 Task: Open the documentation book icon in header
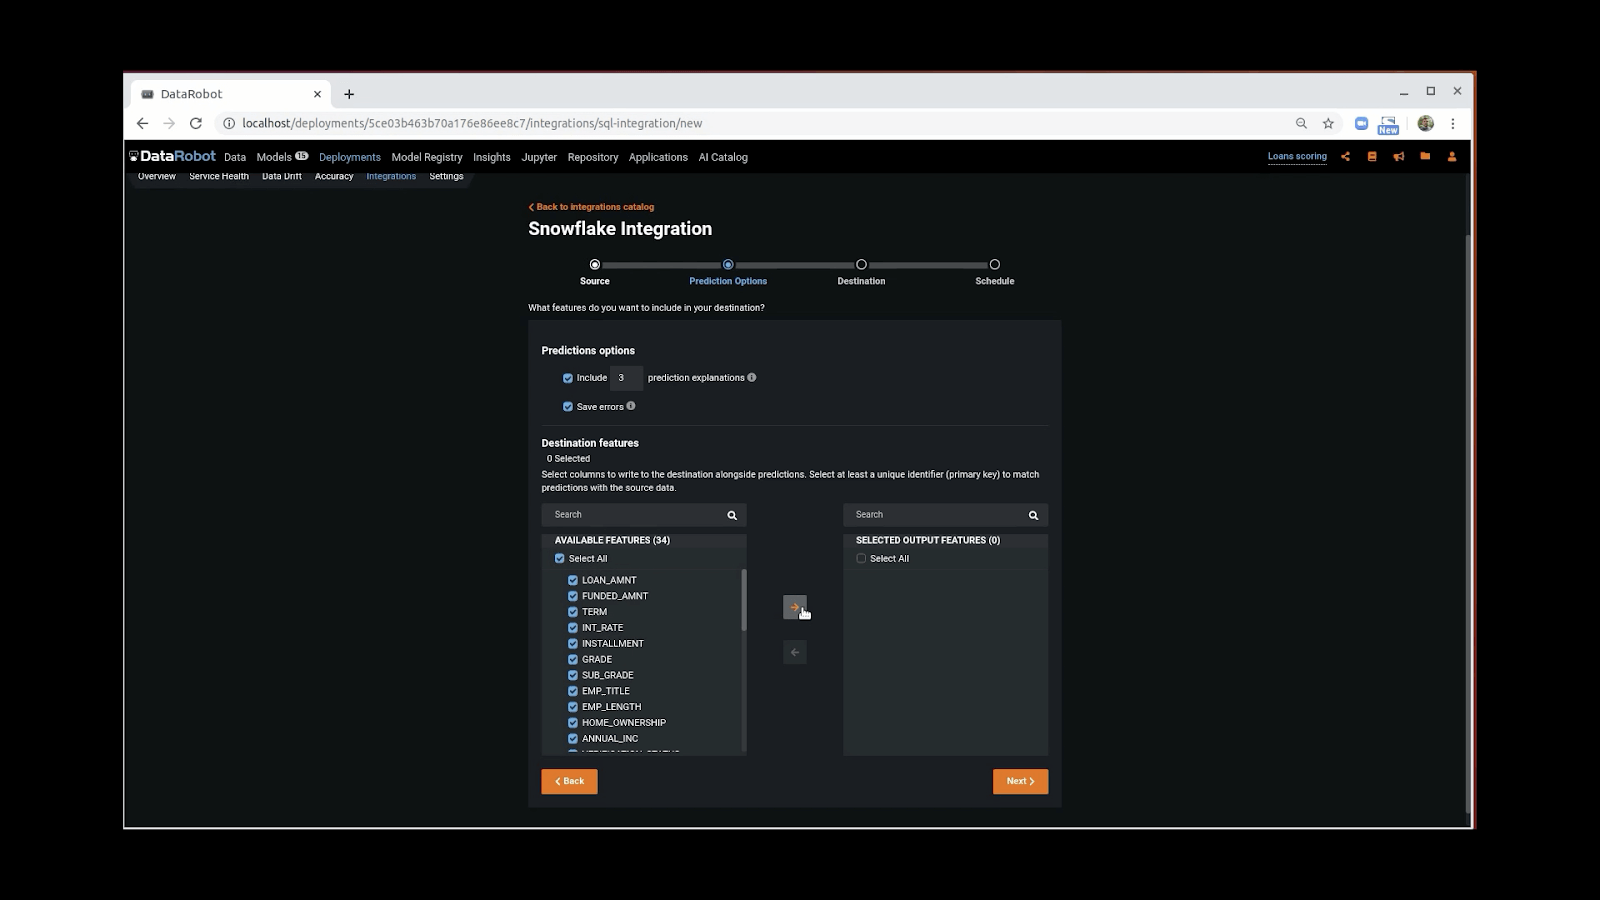point(1372,156)
